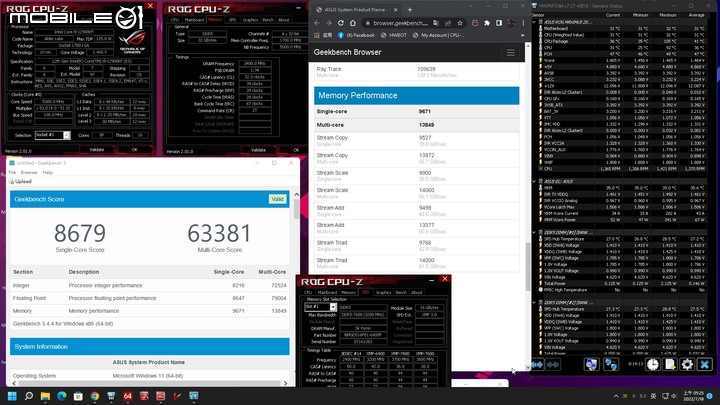Image resolution: width=720 pixels, height=405 pixels.
Task: Open Bench tab in top-center CPU-Z window
Action: tap(268, 20)
